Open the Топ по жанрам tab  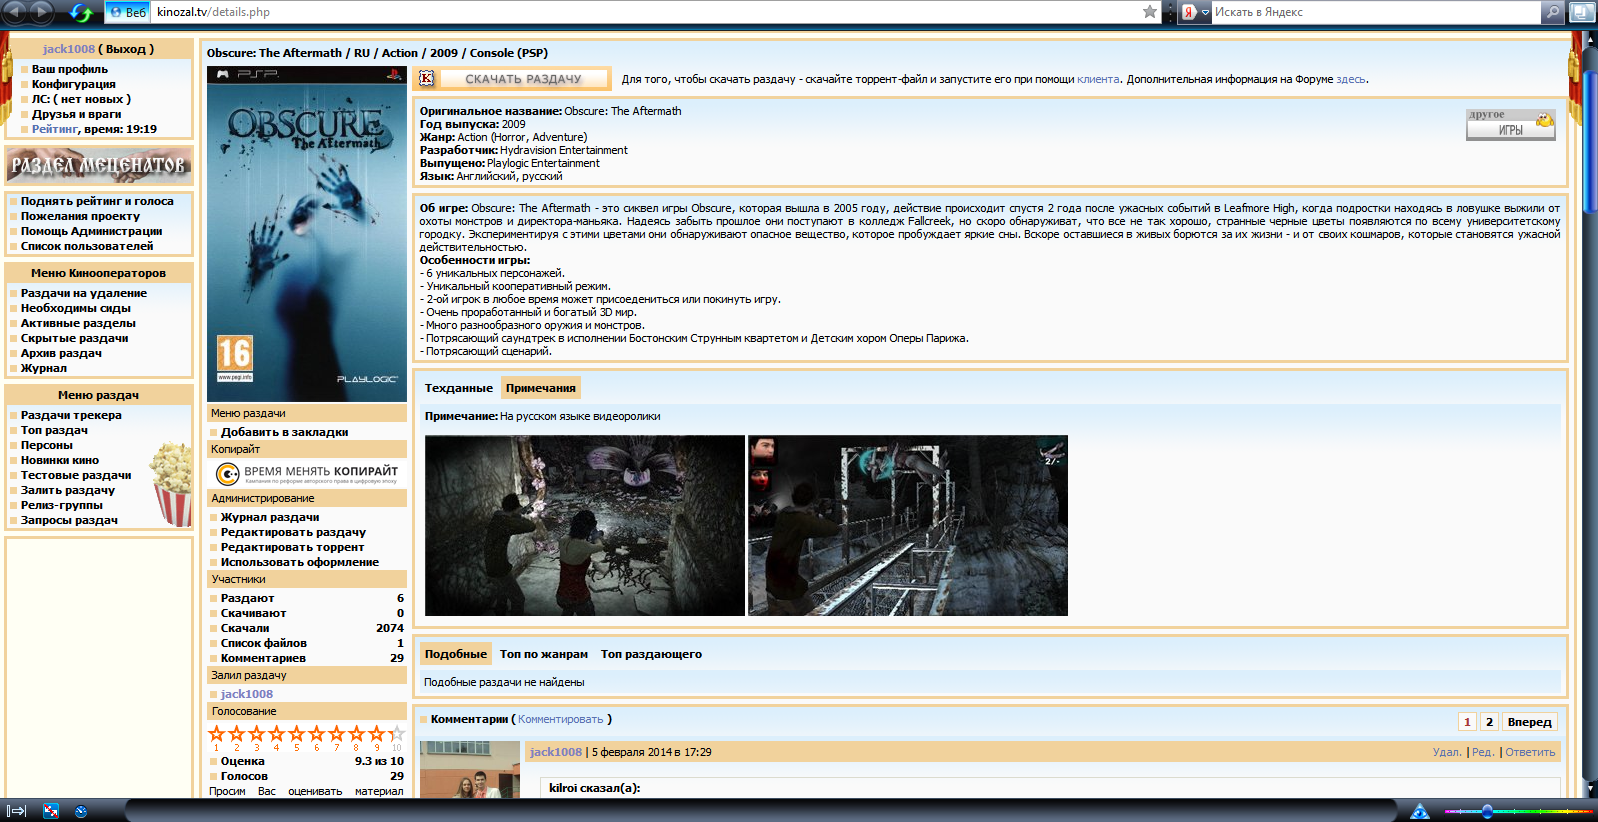coord(543,654)
